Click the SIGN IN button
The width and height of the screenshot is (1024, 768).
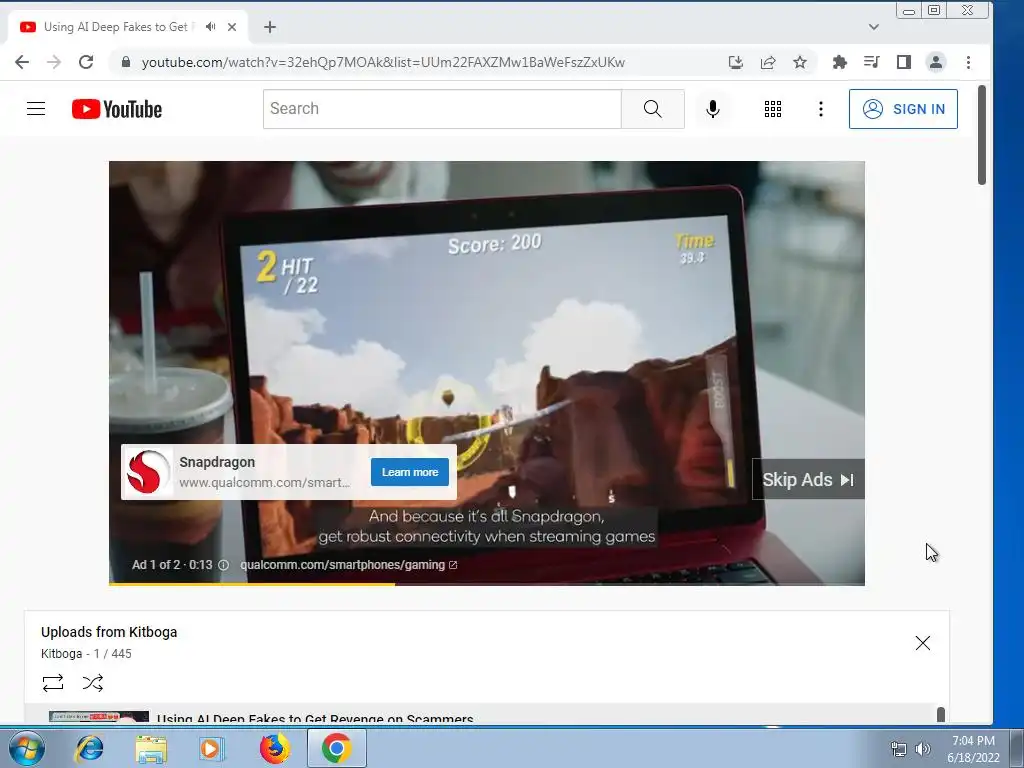click(903, 109)
